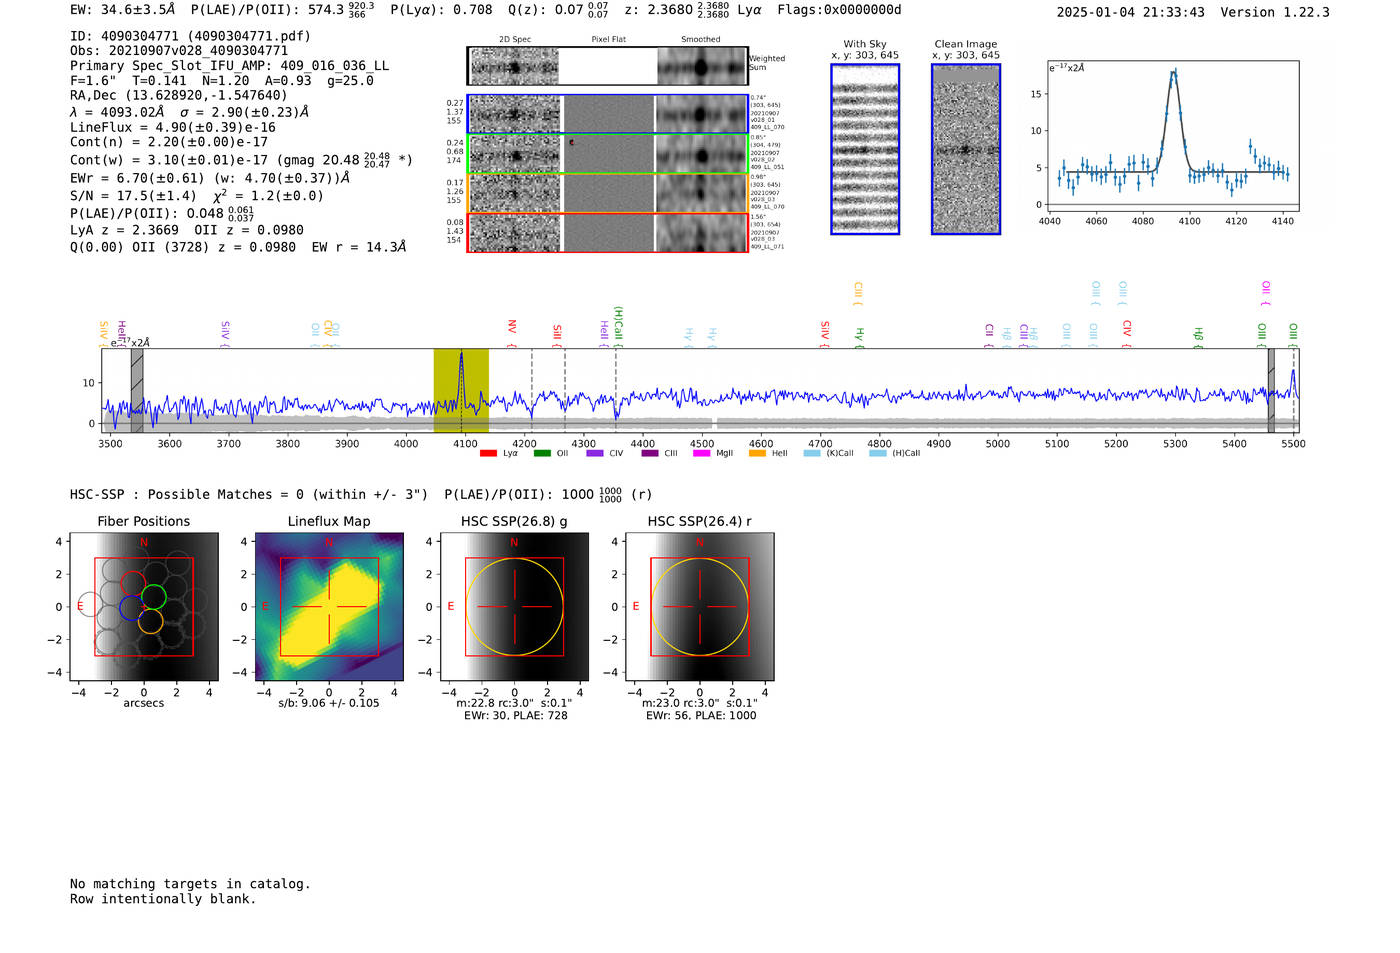This screenshot has width=1400, height=953.
Task: Click the 2025-01-04 21:33:43 timestamp
Action: (x=1130, y=12)
